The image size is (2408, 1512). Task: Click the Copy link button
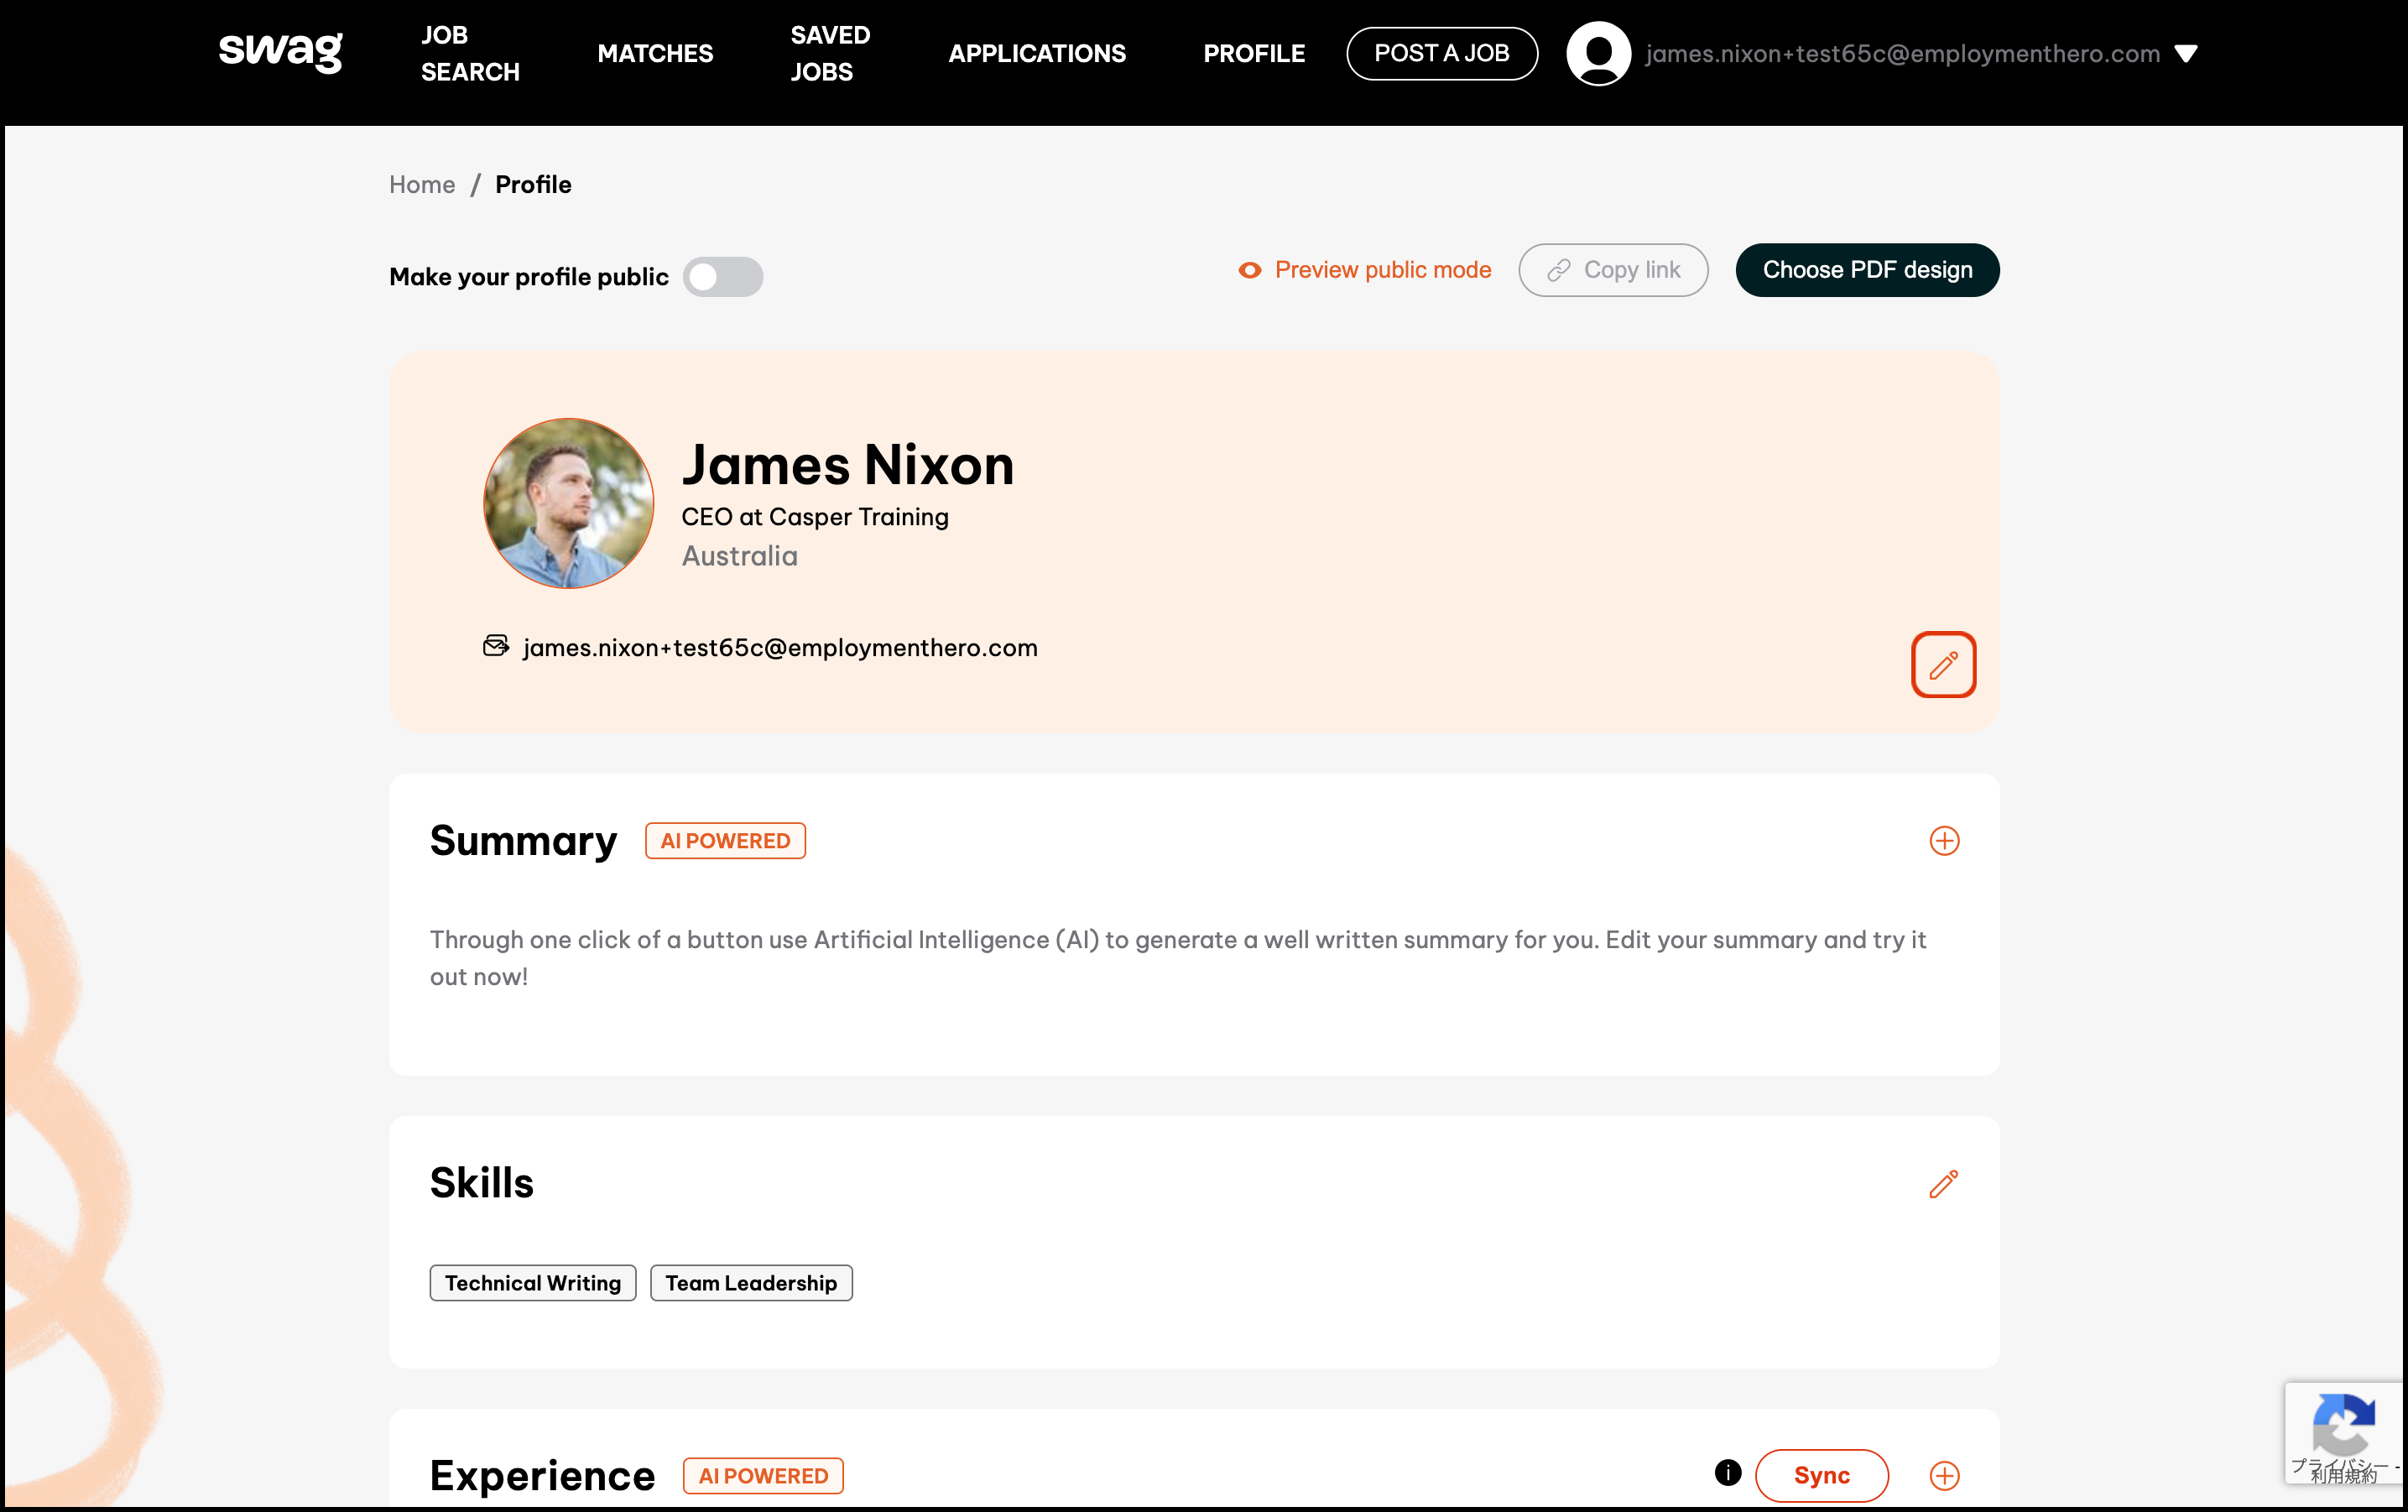(1612, 270)
